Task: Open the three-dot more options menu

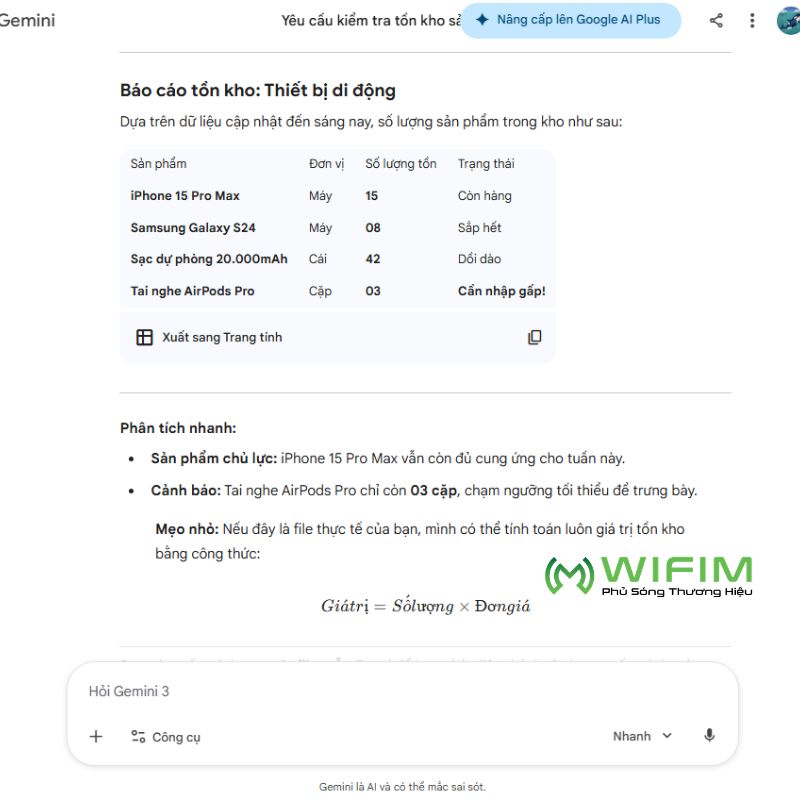Action: click(x=752, y=20)
